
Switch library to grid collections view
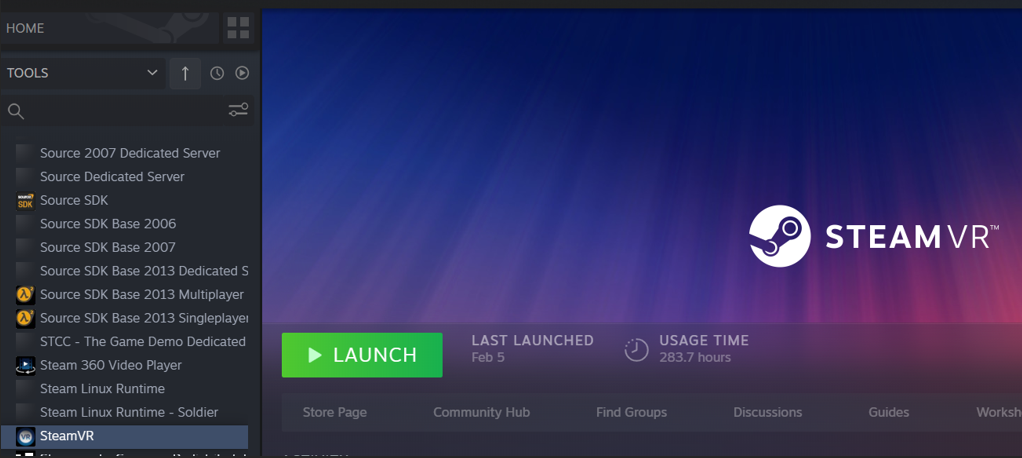pos(238,28)
